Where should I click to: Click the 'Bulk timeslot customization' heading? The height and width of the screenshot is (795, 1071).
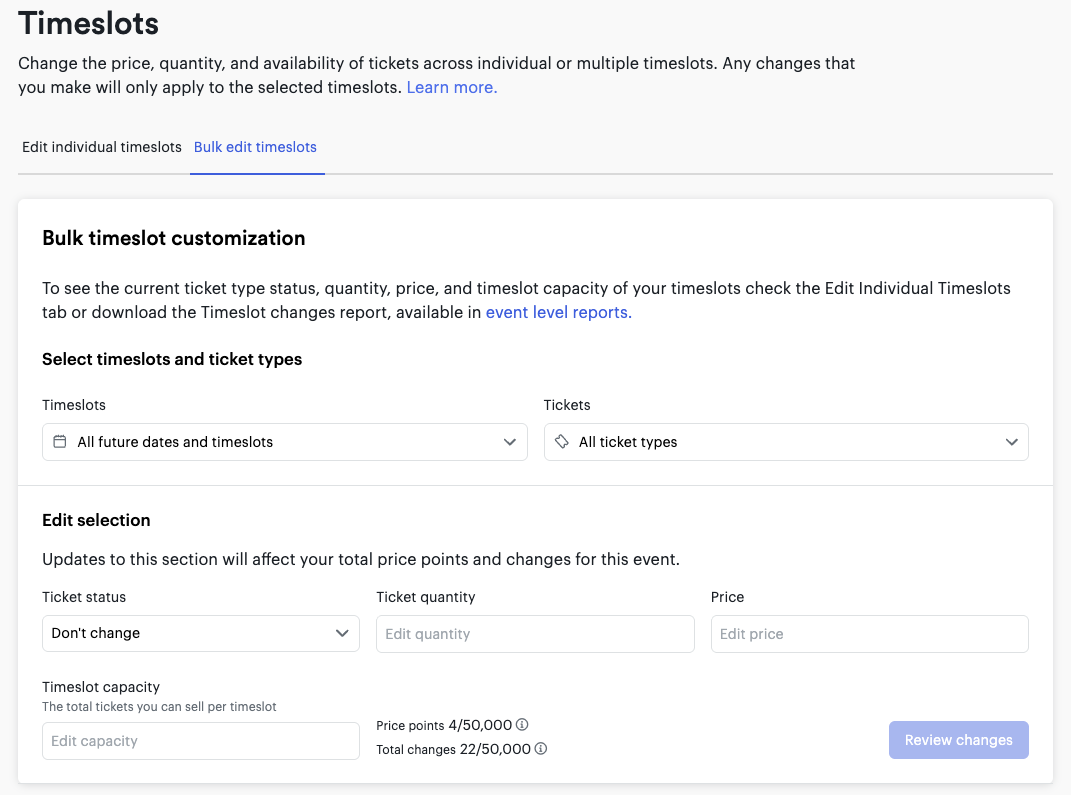173,238
